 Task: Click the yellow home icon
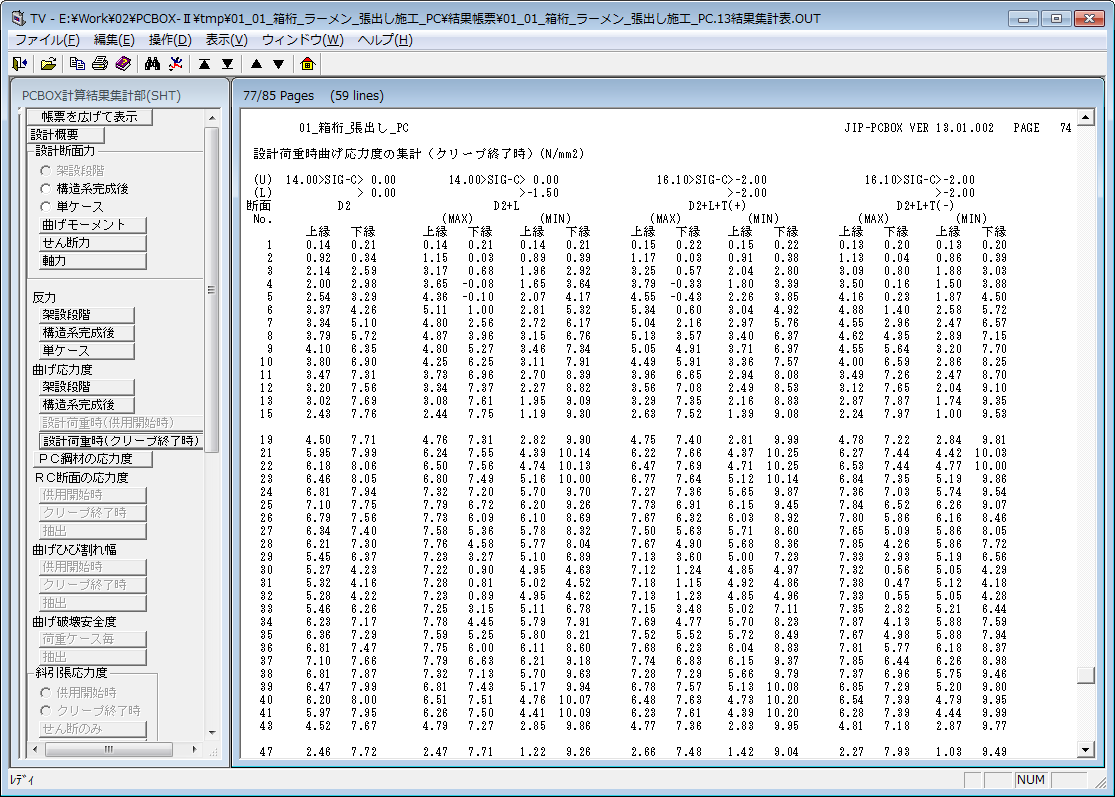pos(307,64)
